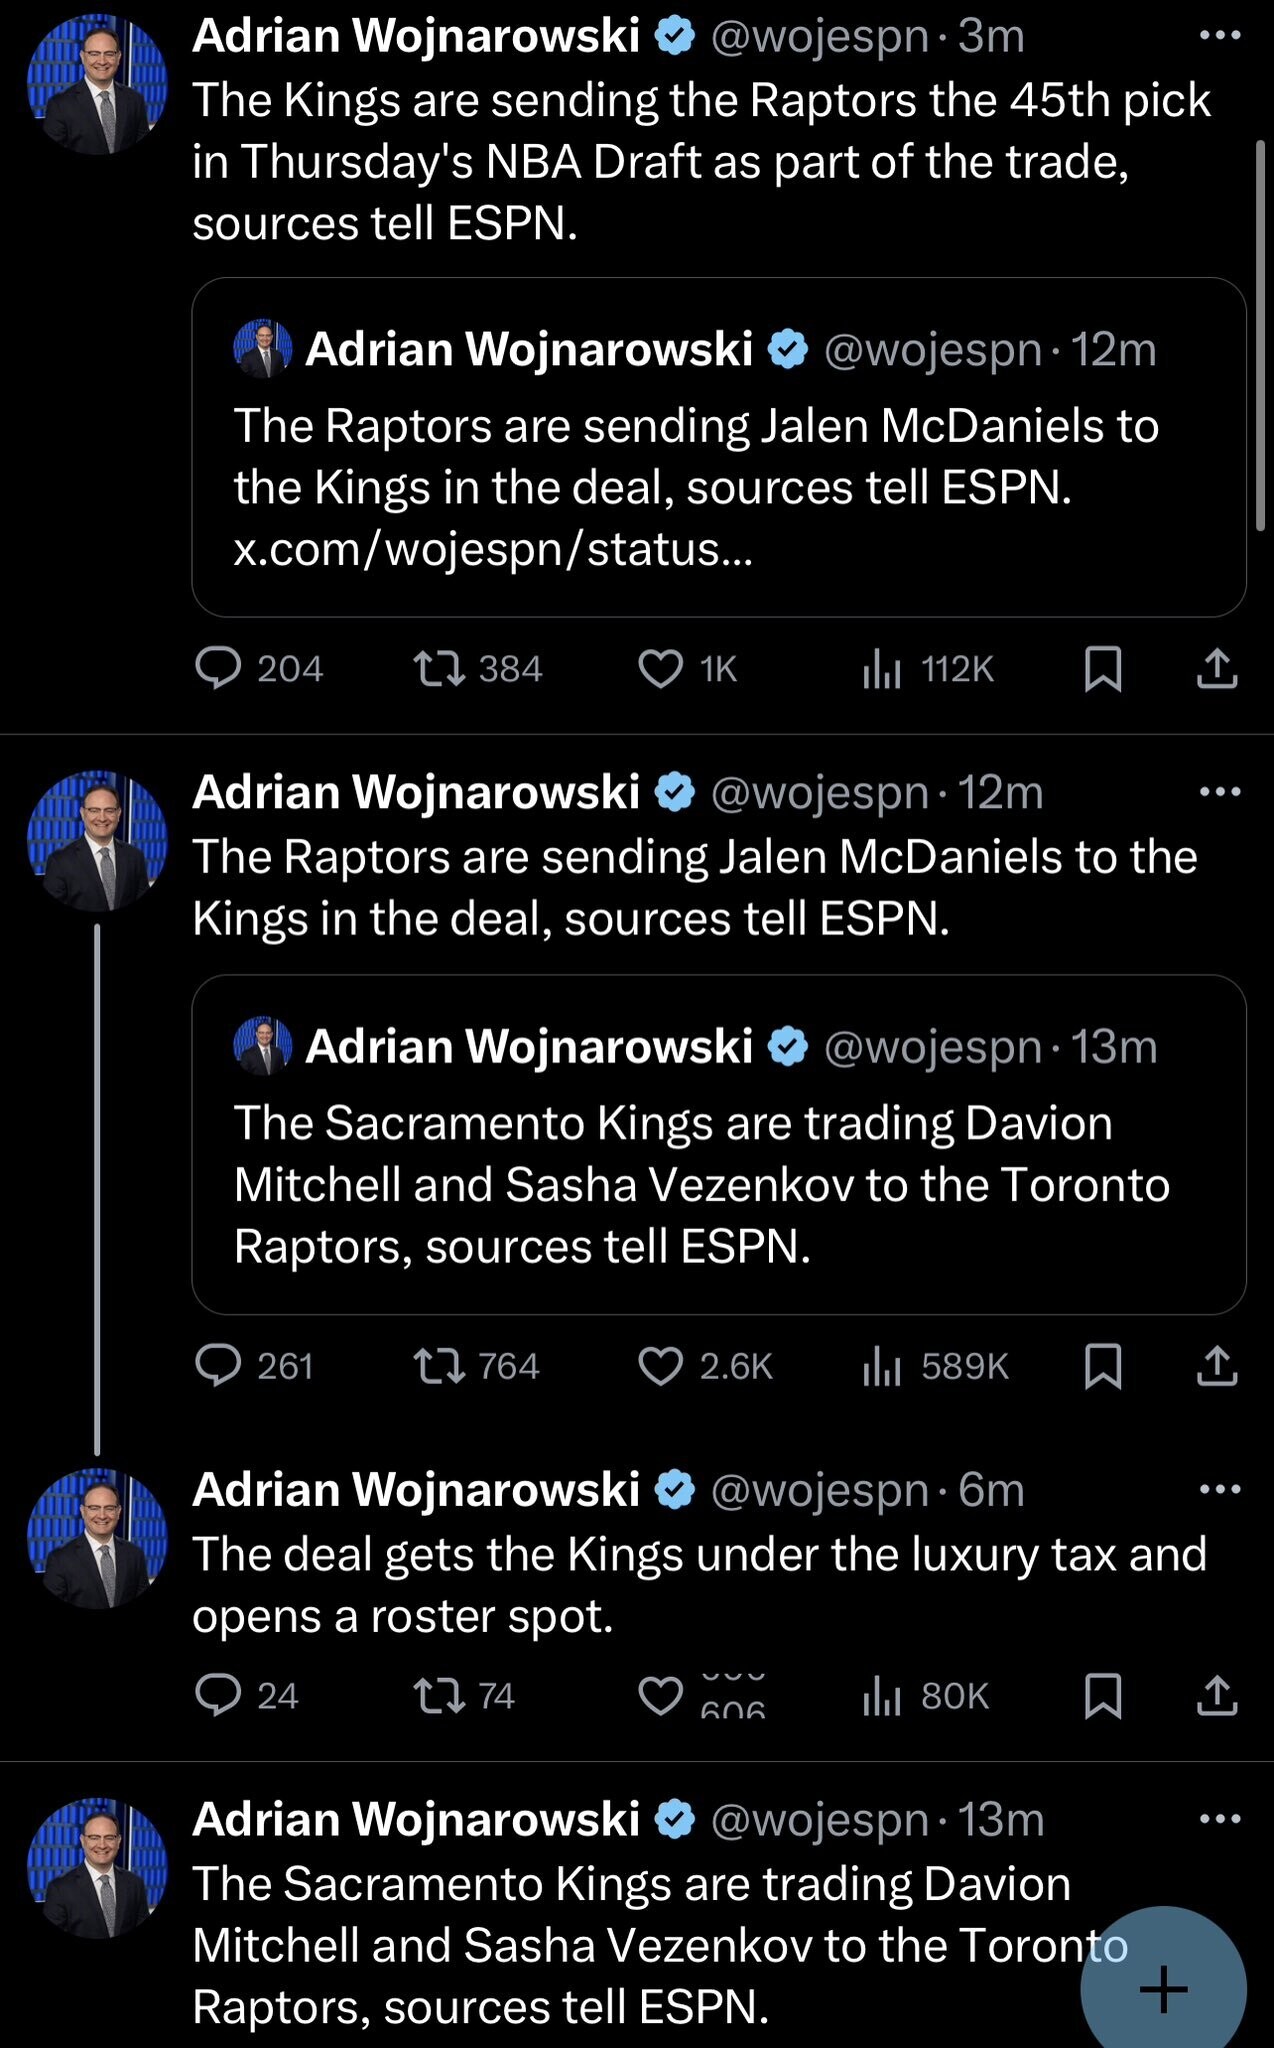Repost the 45th pick draft tweet
Image resolution: width=1274 pixels, height=2048 pixels.
[x=439, y=669]
